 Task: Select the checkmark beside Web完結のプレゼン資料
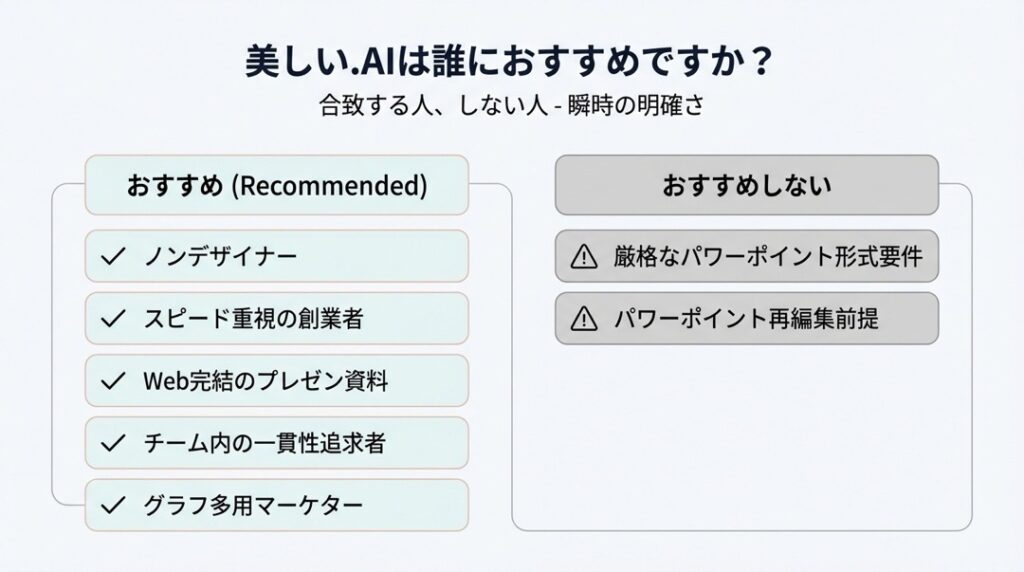click(x=113, y=381)
